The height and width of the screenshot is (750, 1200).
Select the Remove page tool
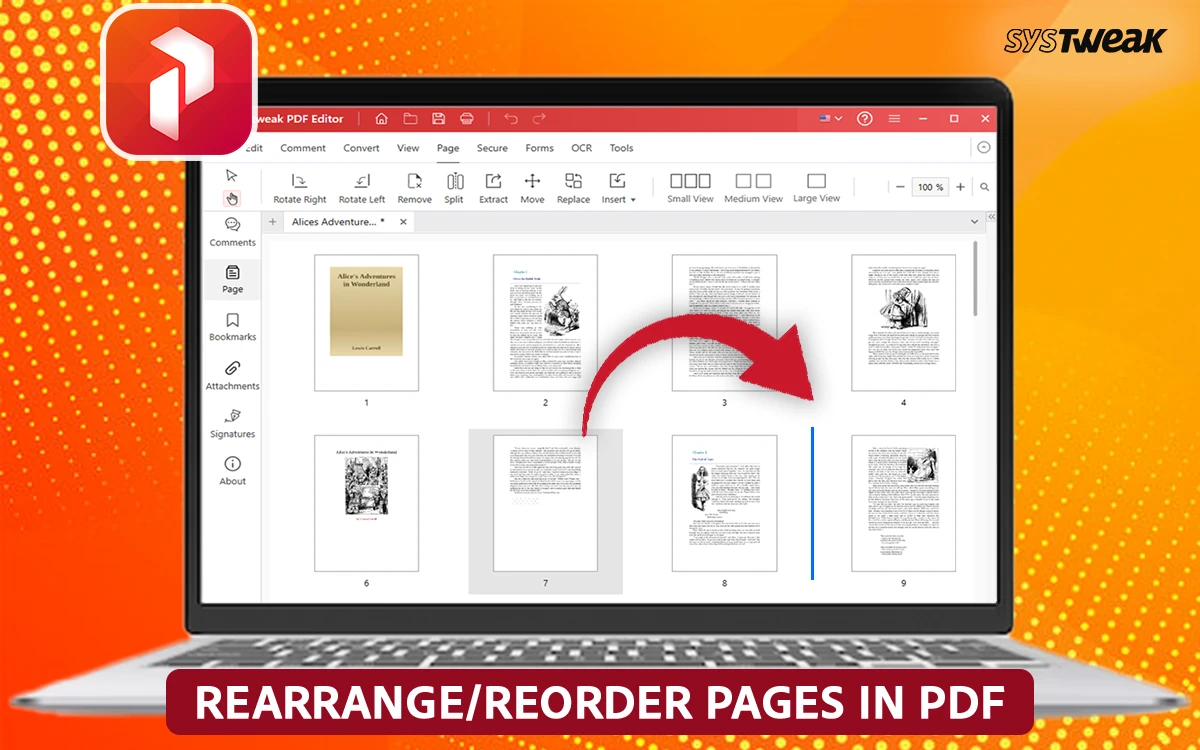tap(414, 187)
